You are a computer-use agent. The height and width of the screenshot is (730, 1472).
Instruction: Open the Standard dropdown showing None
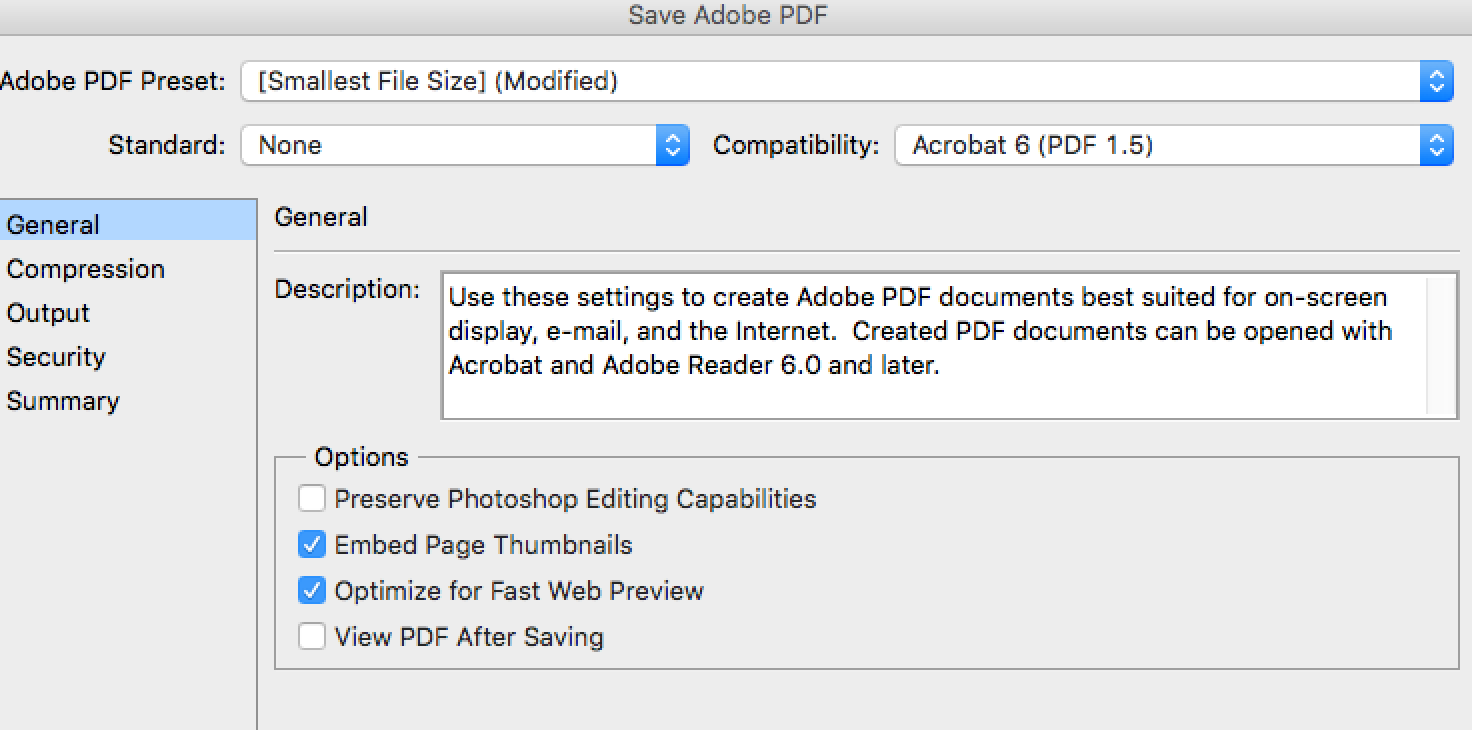point(450,146)
